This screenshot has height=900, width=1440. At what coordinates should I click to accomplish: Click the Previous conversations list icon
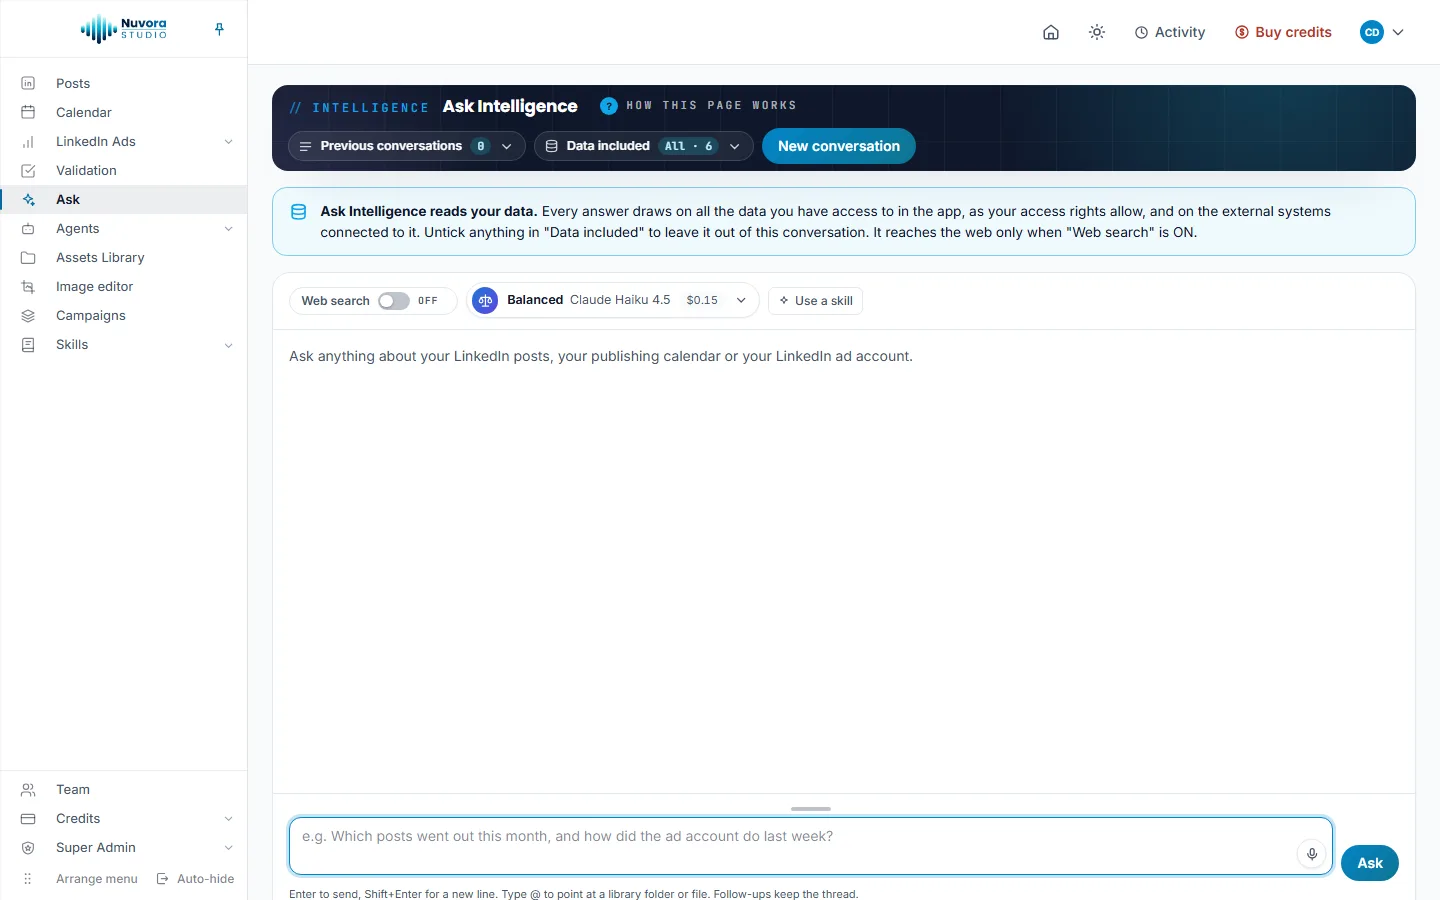click(305, 146)
